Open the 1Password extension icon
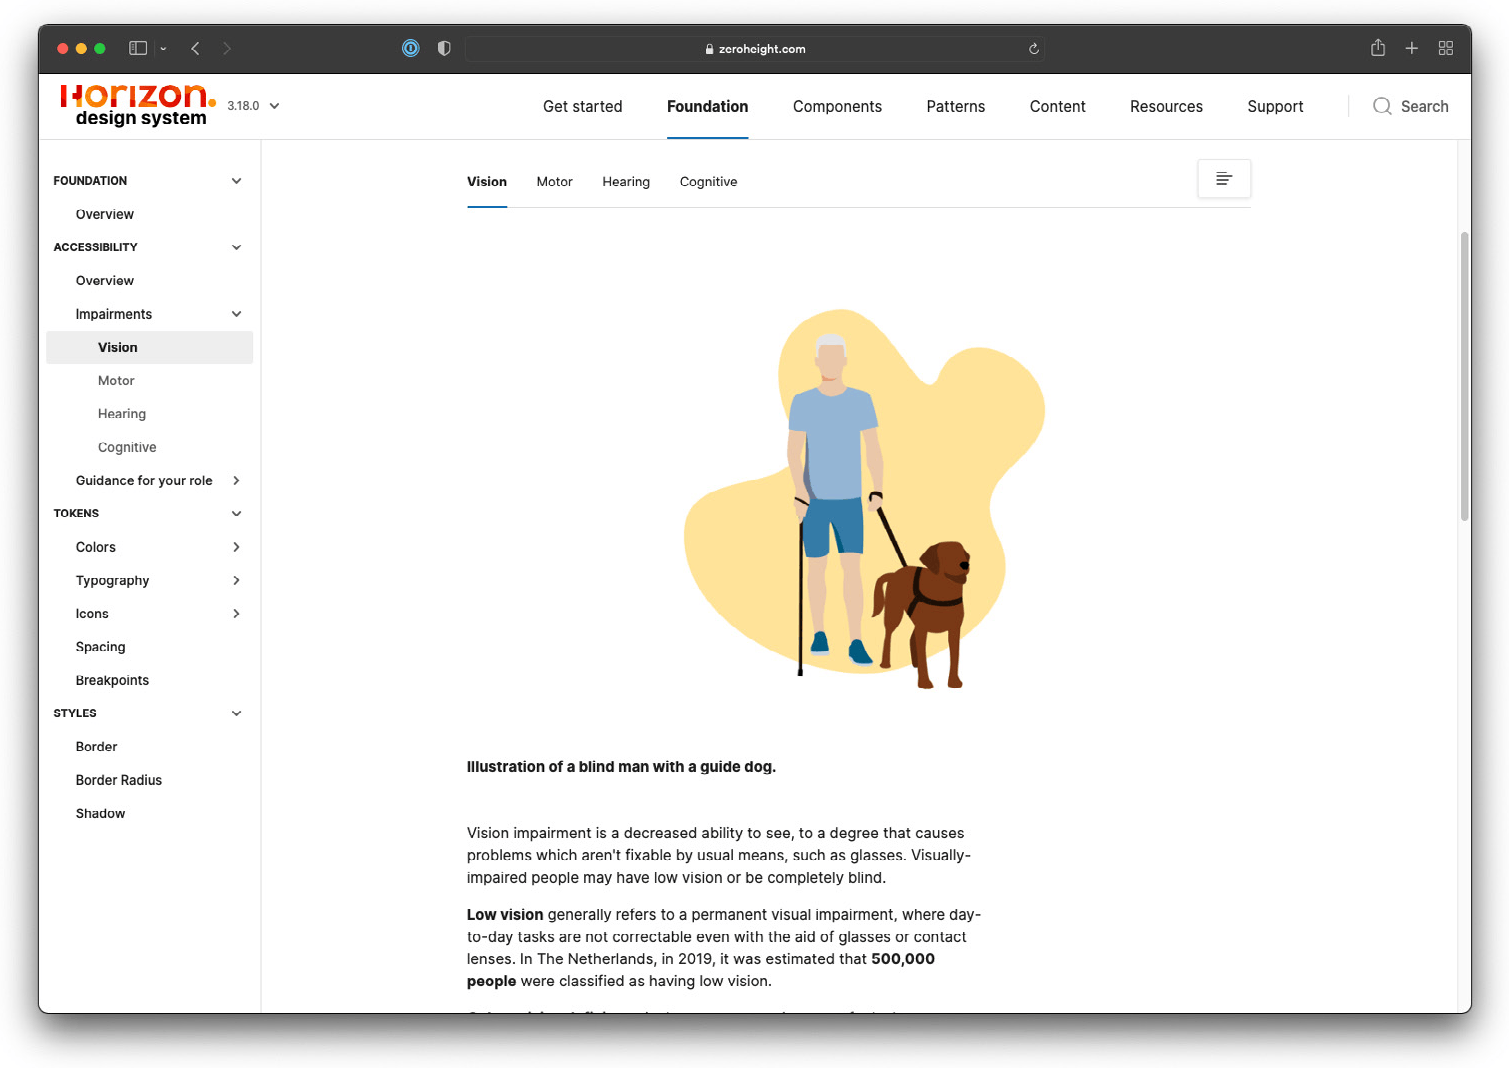This screenshot has height=1068, width=1509. pos(410,48)
